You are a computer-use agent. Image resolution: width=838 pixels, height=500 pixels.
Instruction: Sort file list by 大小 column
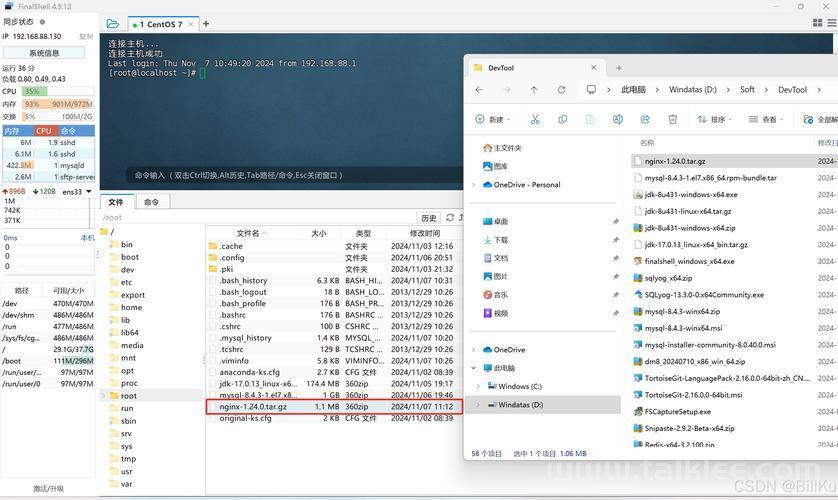coord(319,233)
